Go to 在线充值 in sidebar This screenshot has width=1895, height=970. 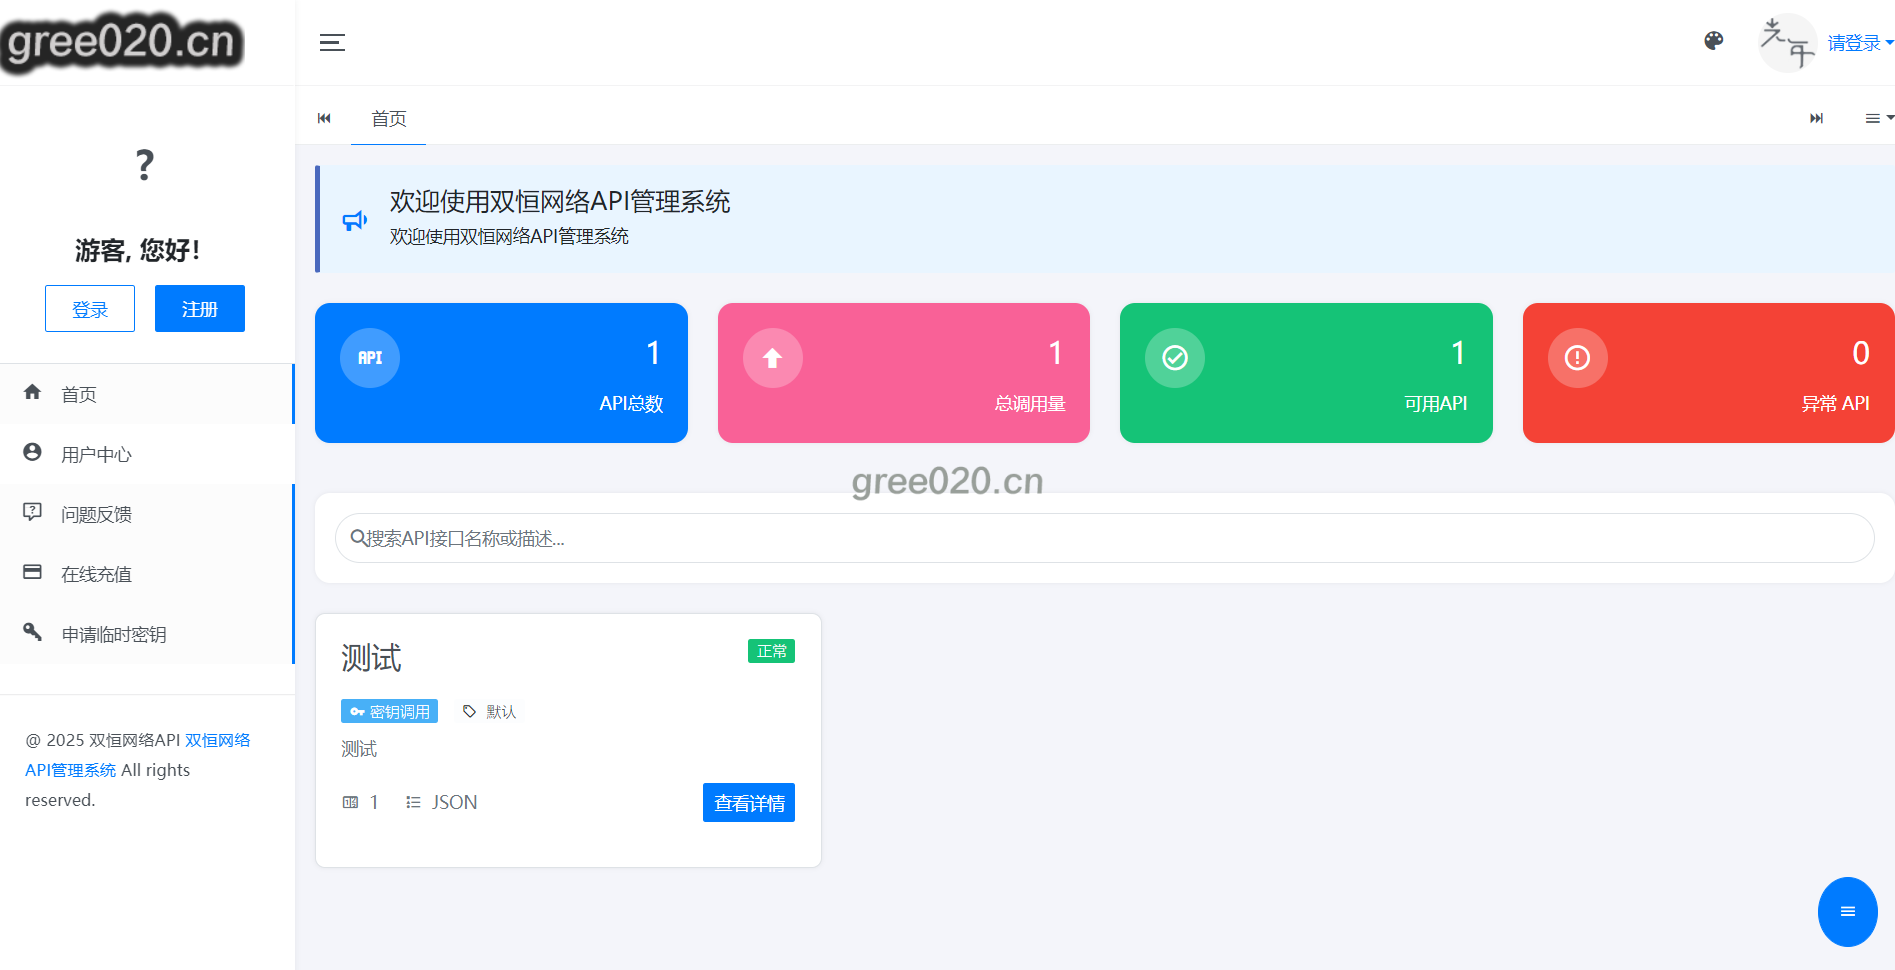pyautogui.click(x=96, y=574)
